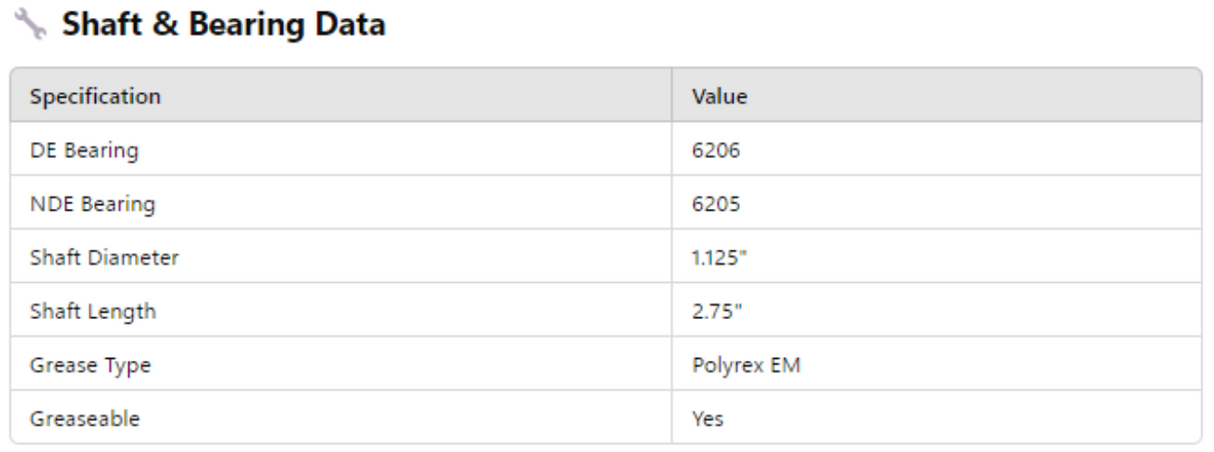This screenshot has height=452, width=1214.
Task: Select the Polyrex EM value
Action: click(746, 366)
